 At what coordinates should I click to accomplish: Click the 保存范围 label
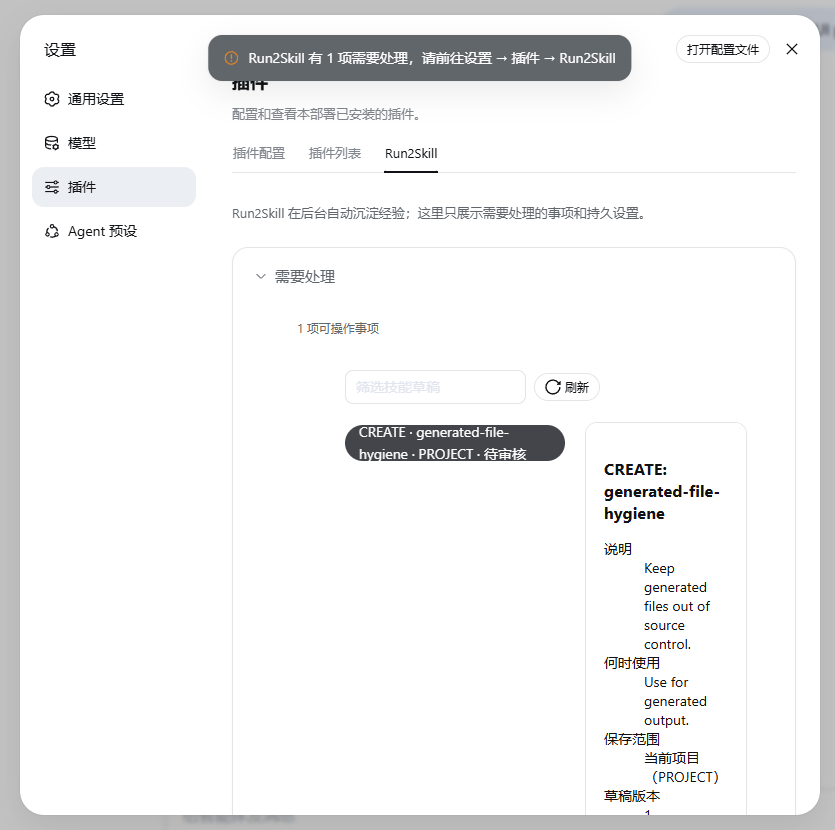[632, 739]
